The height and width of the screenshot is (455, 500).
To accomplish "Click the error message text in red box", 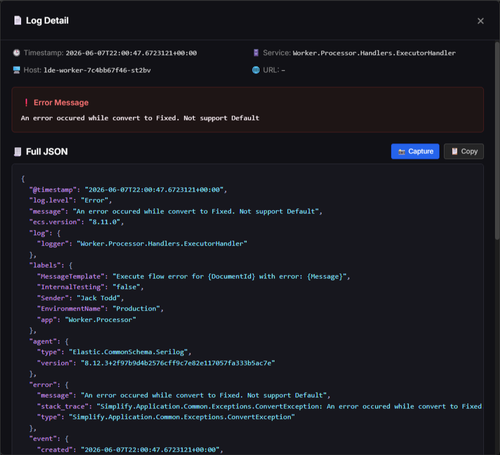I will pos(140,118).
